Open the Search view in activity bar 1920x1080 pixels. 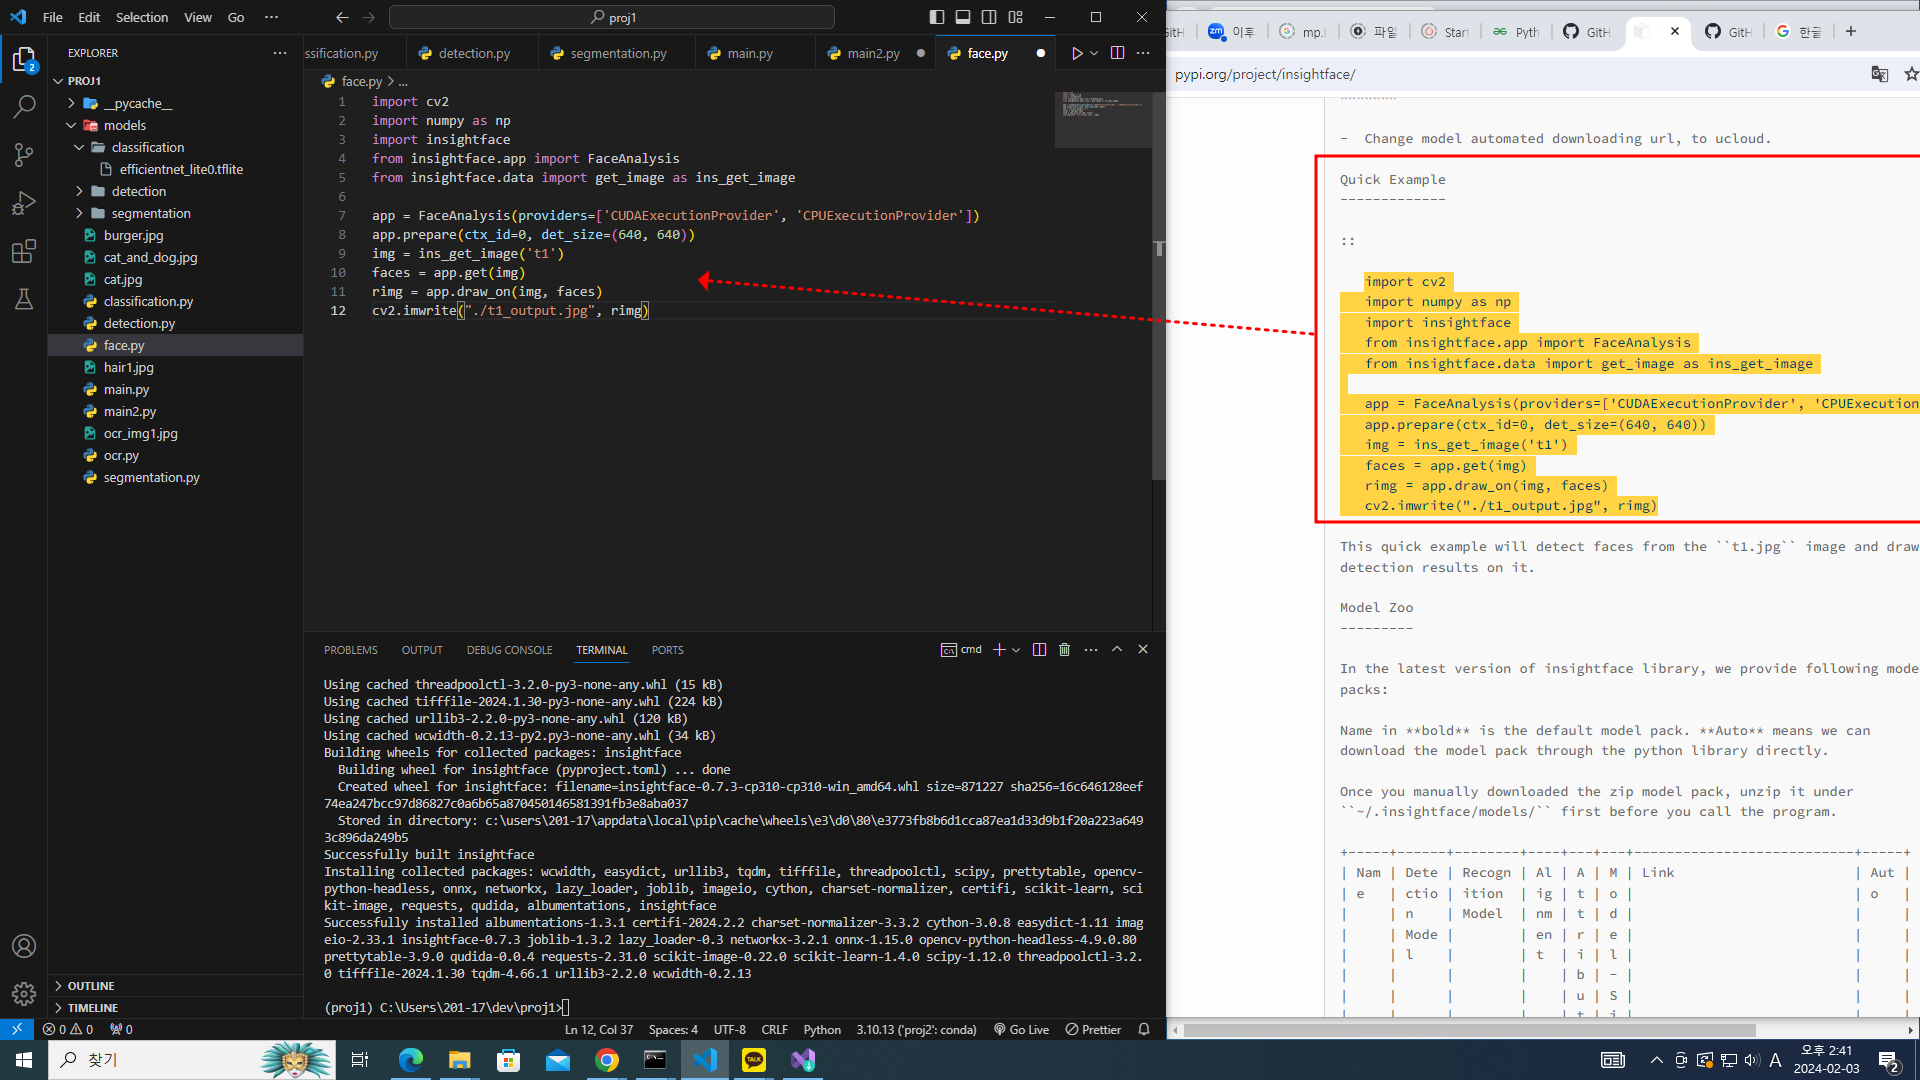(24, 106)
